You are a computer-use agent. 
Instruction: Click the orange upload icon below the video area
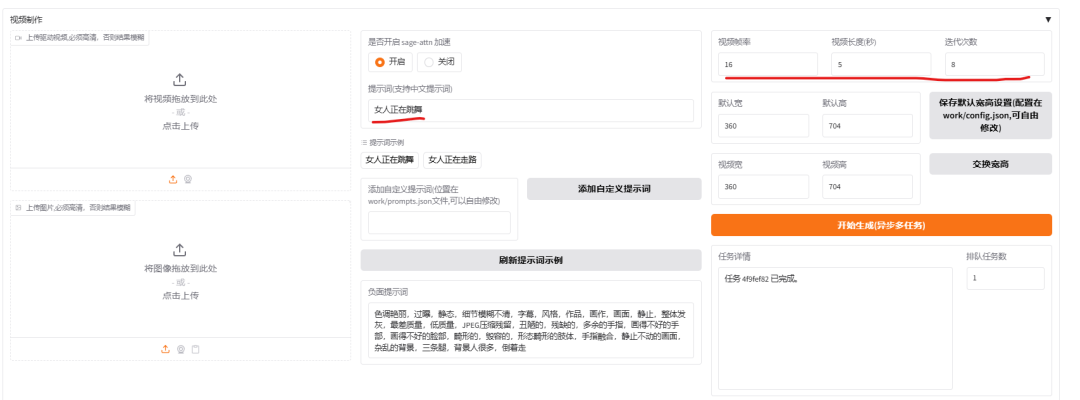pos(173,179)
